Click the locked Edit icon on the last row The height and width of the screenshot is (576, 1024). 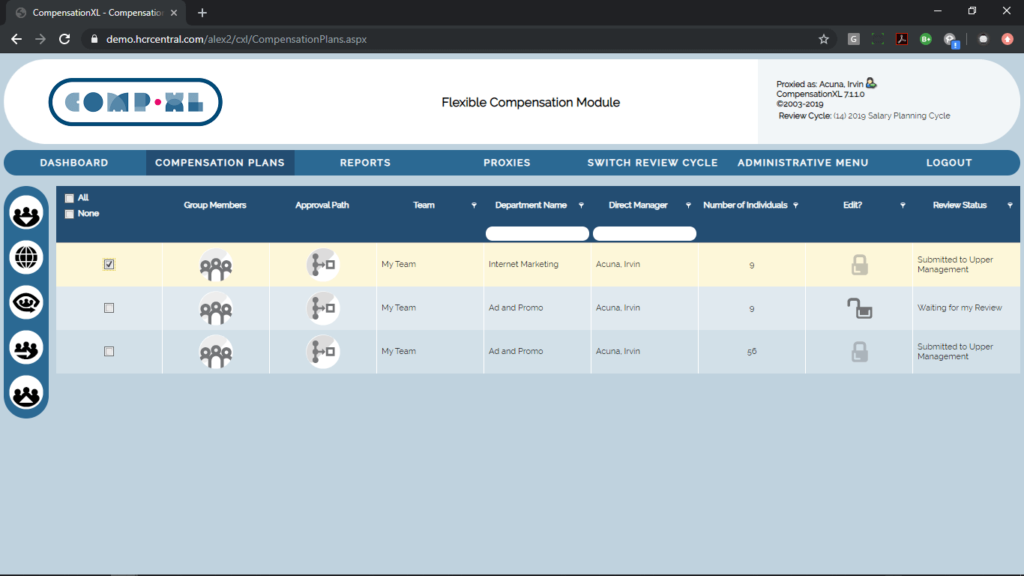click(858, 351)
